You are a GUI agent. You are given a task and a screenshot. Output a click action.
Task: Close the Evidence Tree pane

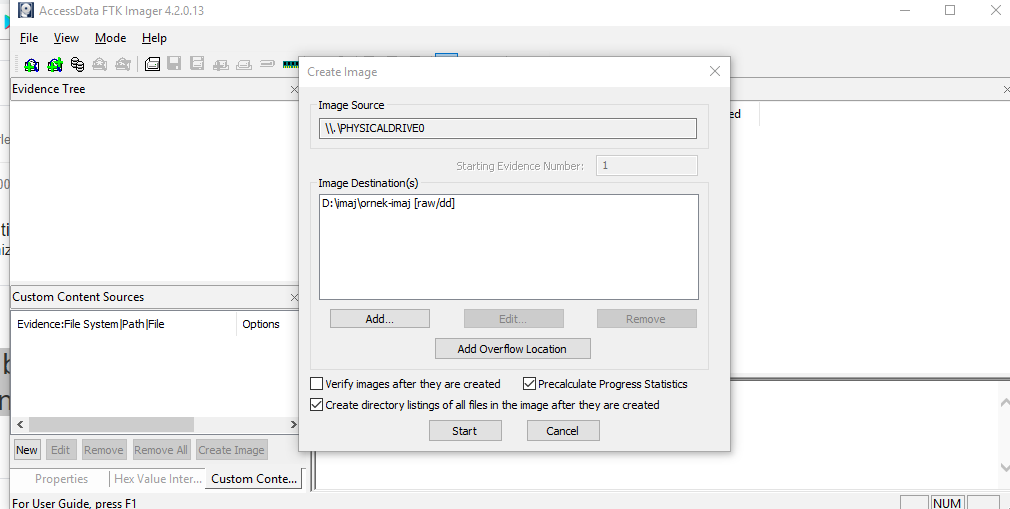[x=294, y=90]
